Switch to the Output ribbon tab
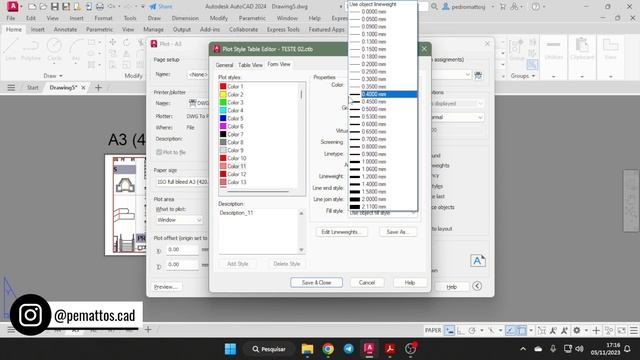Viewport: 640px width, 360px height. click(x=182, y=29)
